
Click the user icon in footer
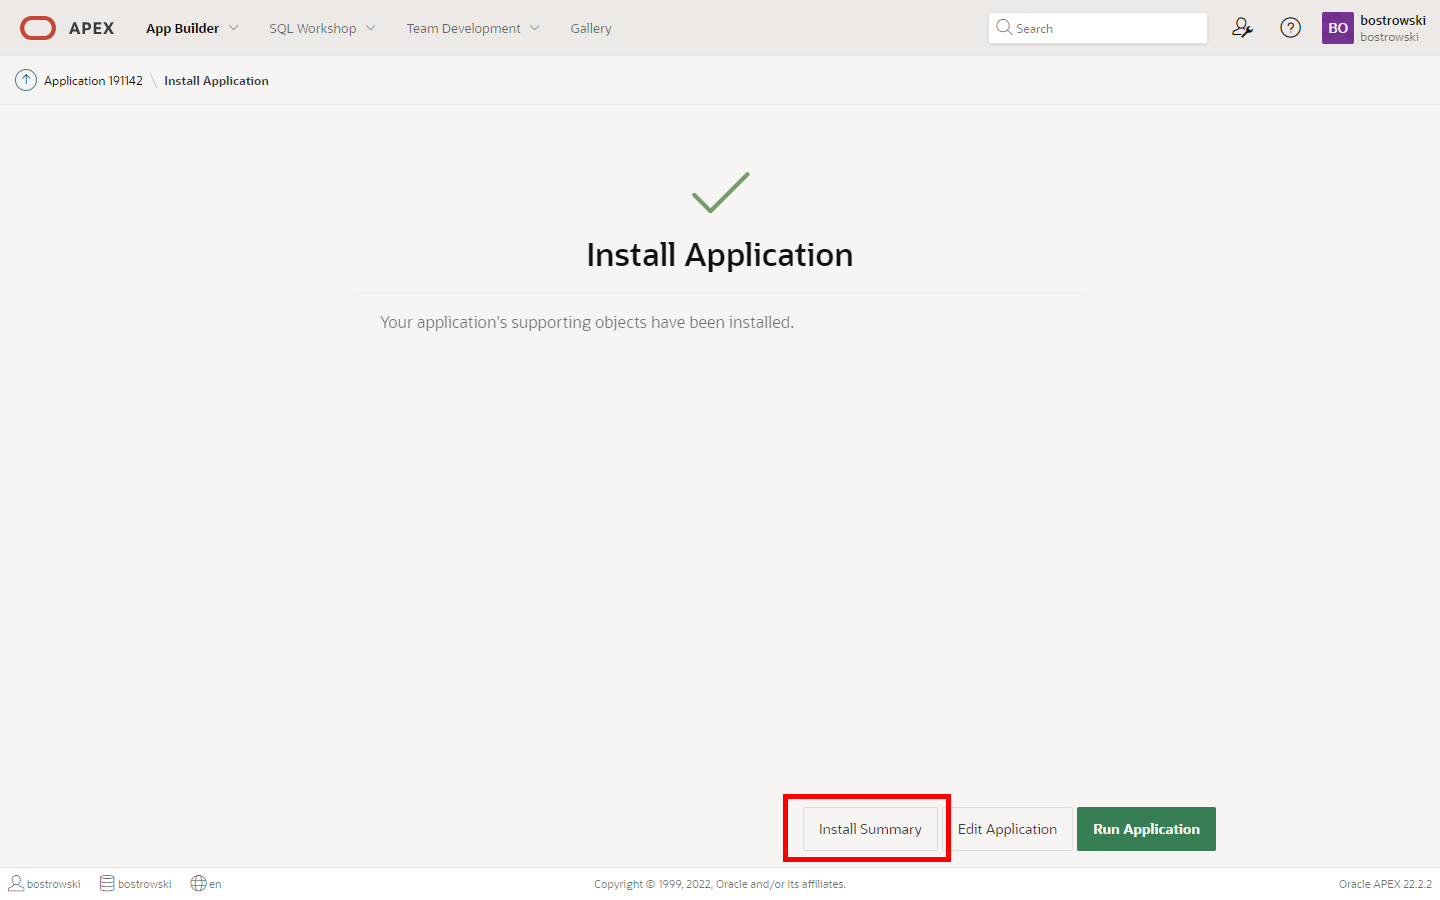[x=16, y=883]
